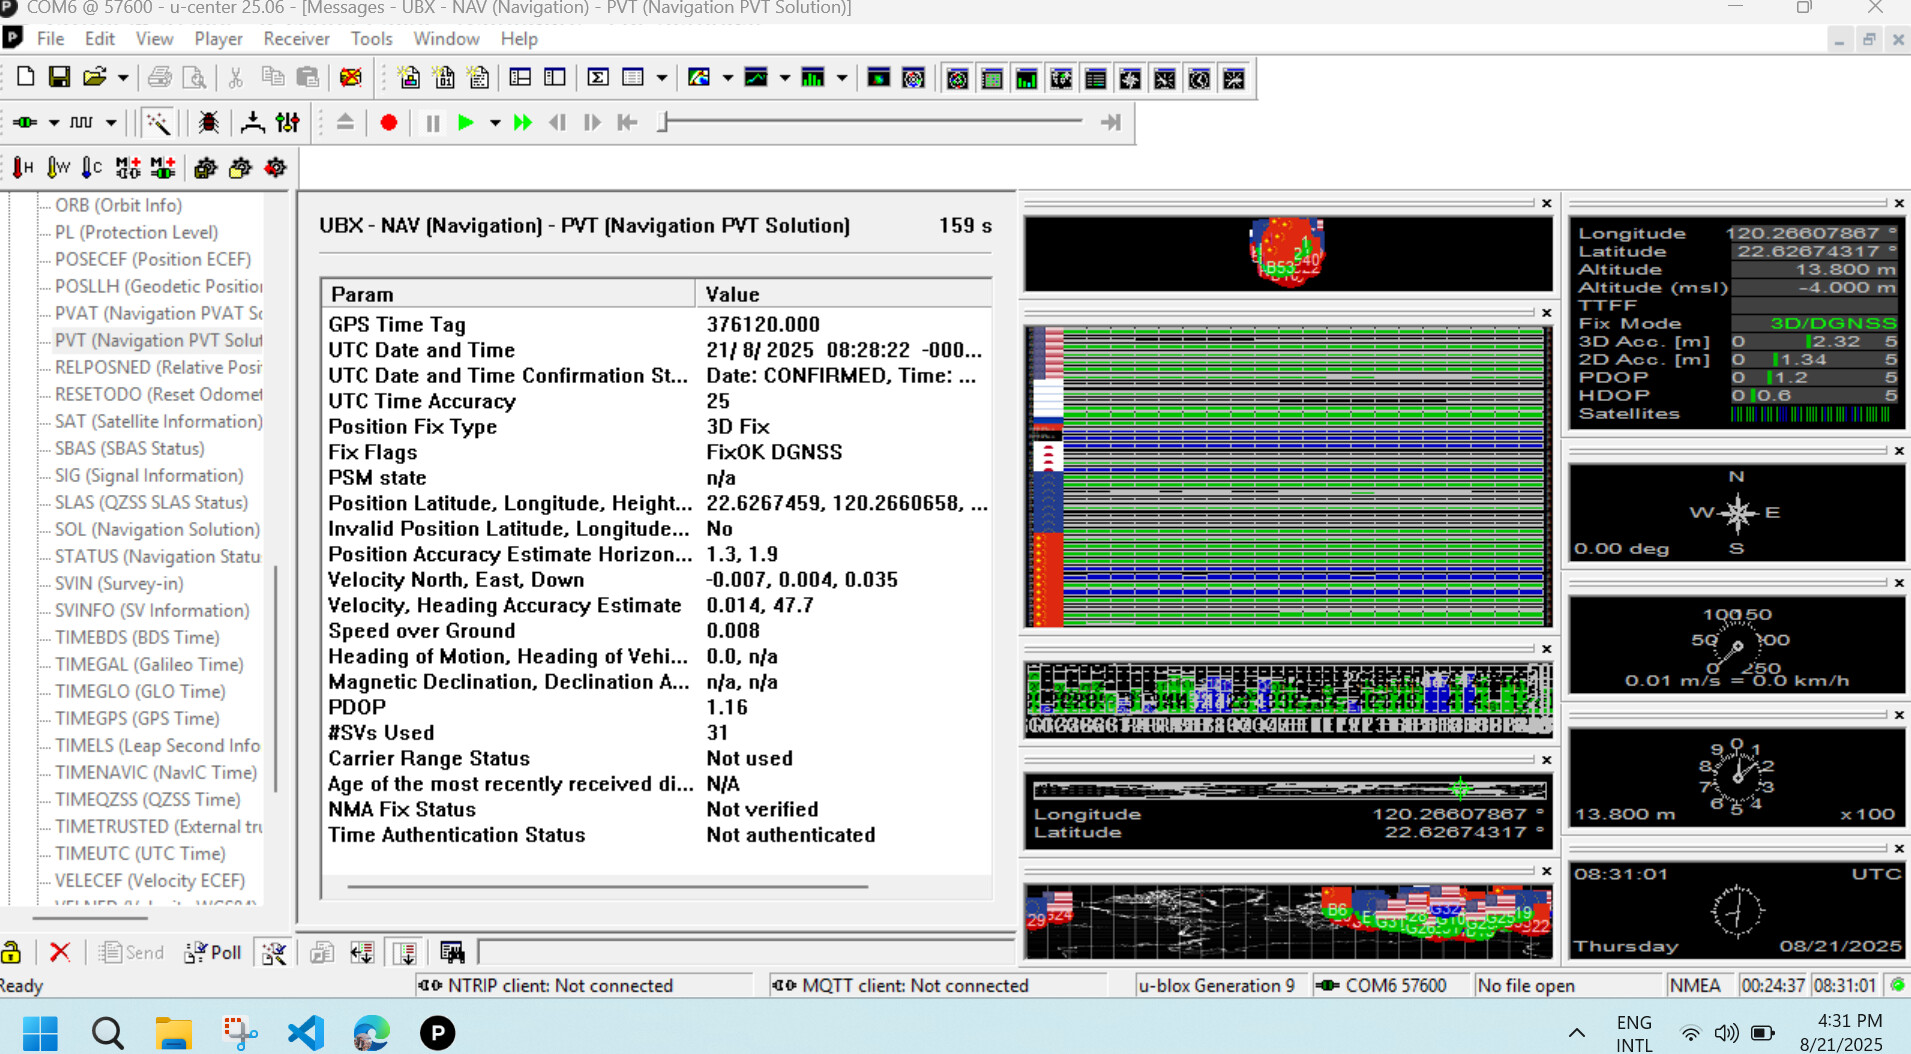Screen dimensions: 1911x1054
Task: Click the Poll button
Action: pos(213,952)
